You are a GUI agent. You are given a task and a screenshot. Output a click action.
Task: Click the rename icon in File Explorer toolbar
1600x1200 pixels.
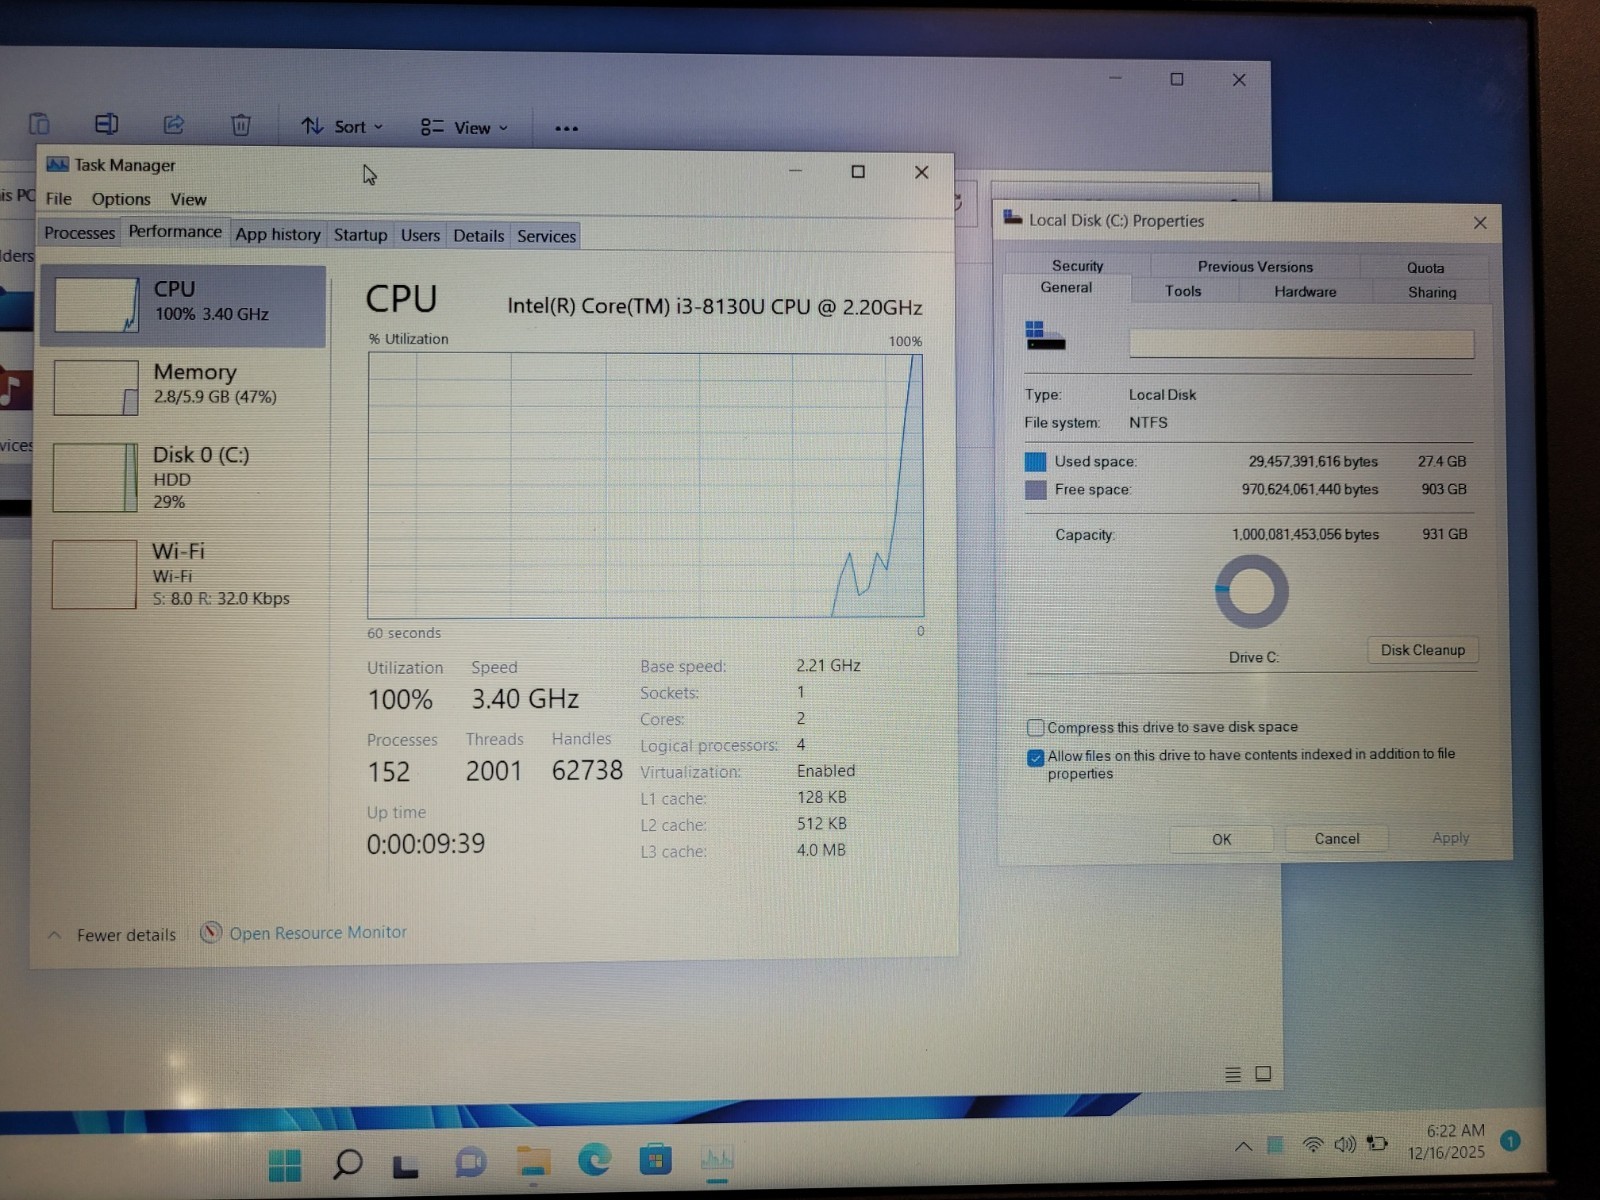(x=106, y=124)
